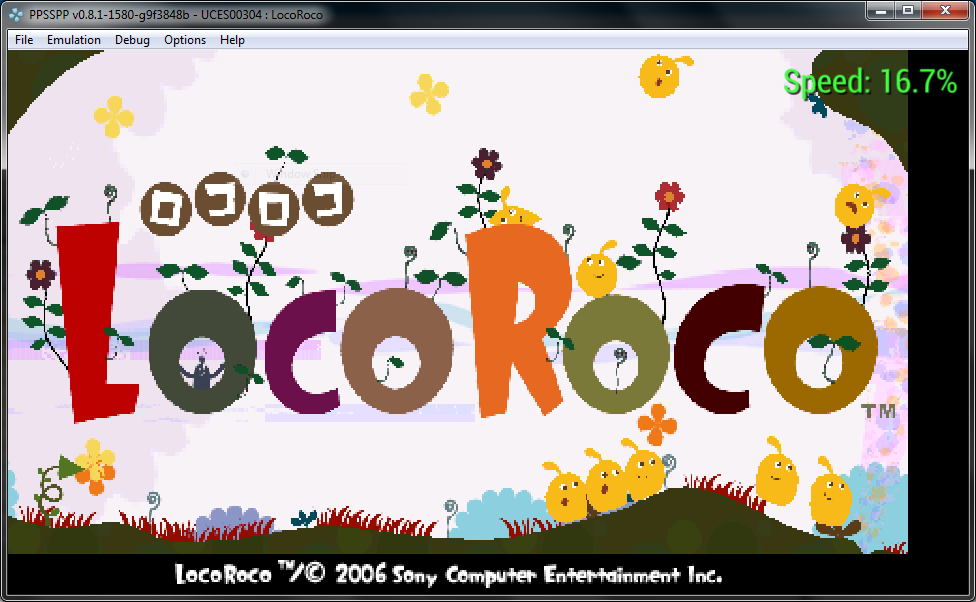The image size is (976, 602).
Task: Open the Options menu
Action: click(x=185, y=40)
